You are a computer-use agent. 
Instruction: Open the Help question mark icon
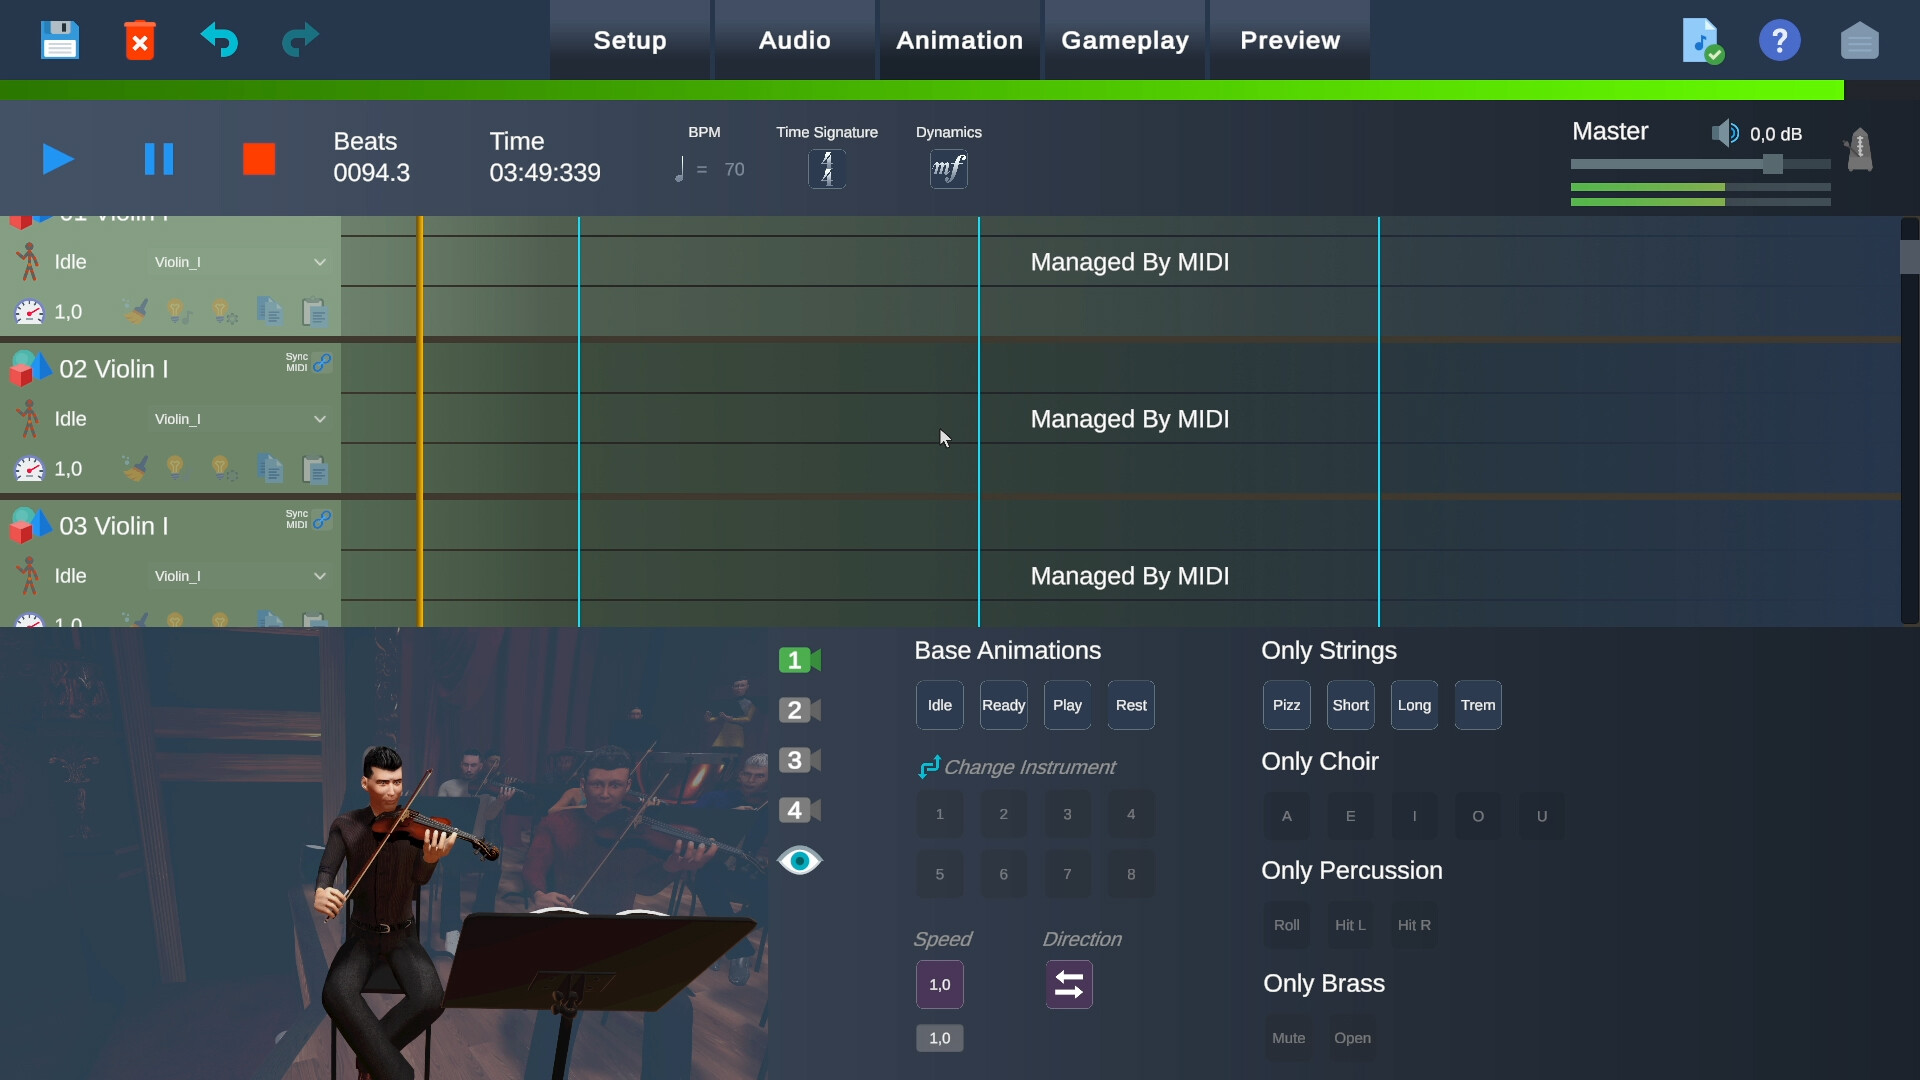(1780, 40)
